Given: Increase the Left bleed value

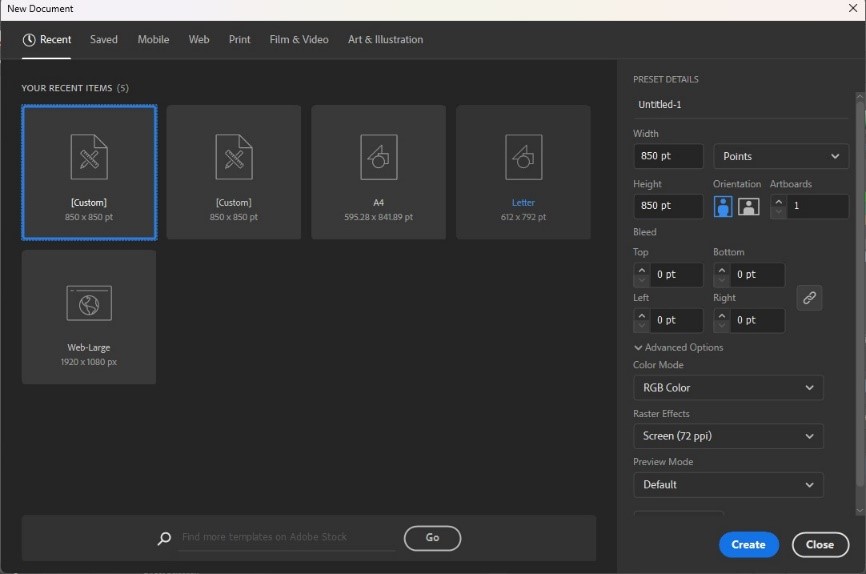Looking at the screenshot, I should pyautogui.click(x=641, y=316).
